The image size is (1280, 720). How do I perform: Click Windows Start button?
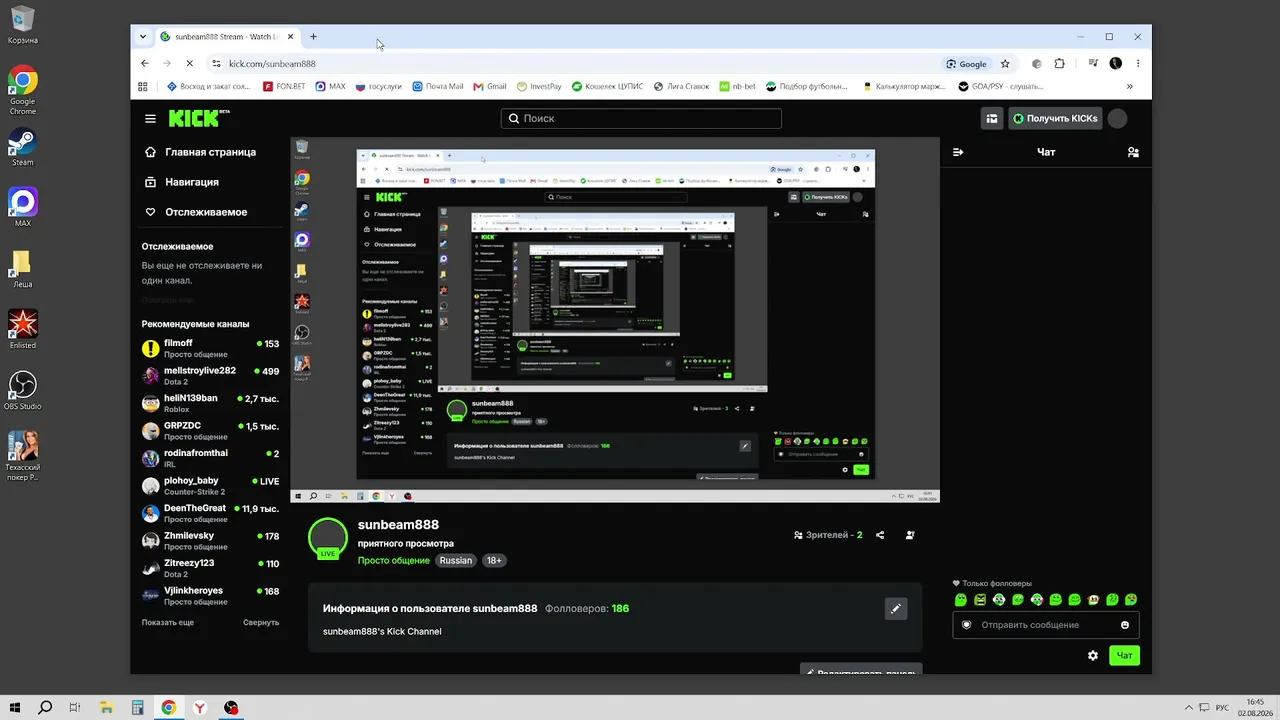tap(15, 708)
